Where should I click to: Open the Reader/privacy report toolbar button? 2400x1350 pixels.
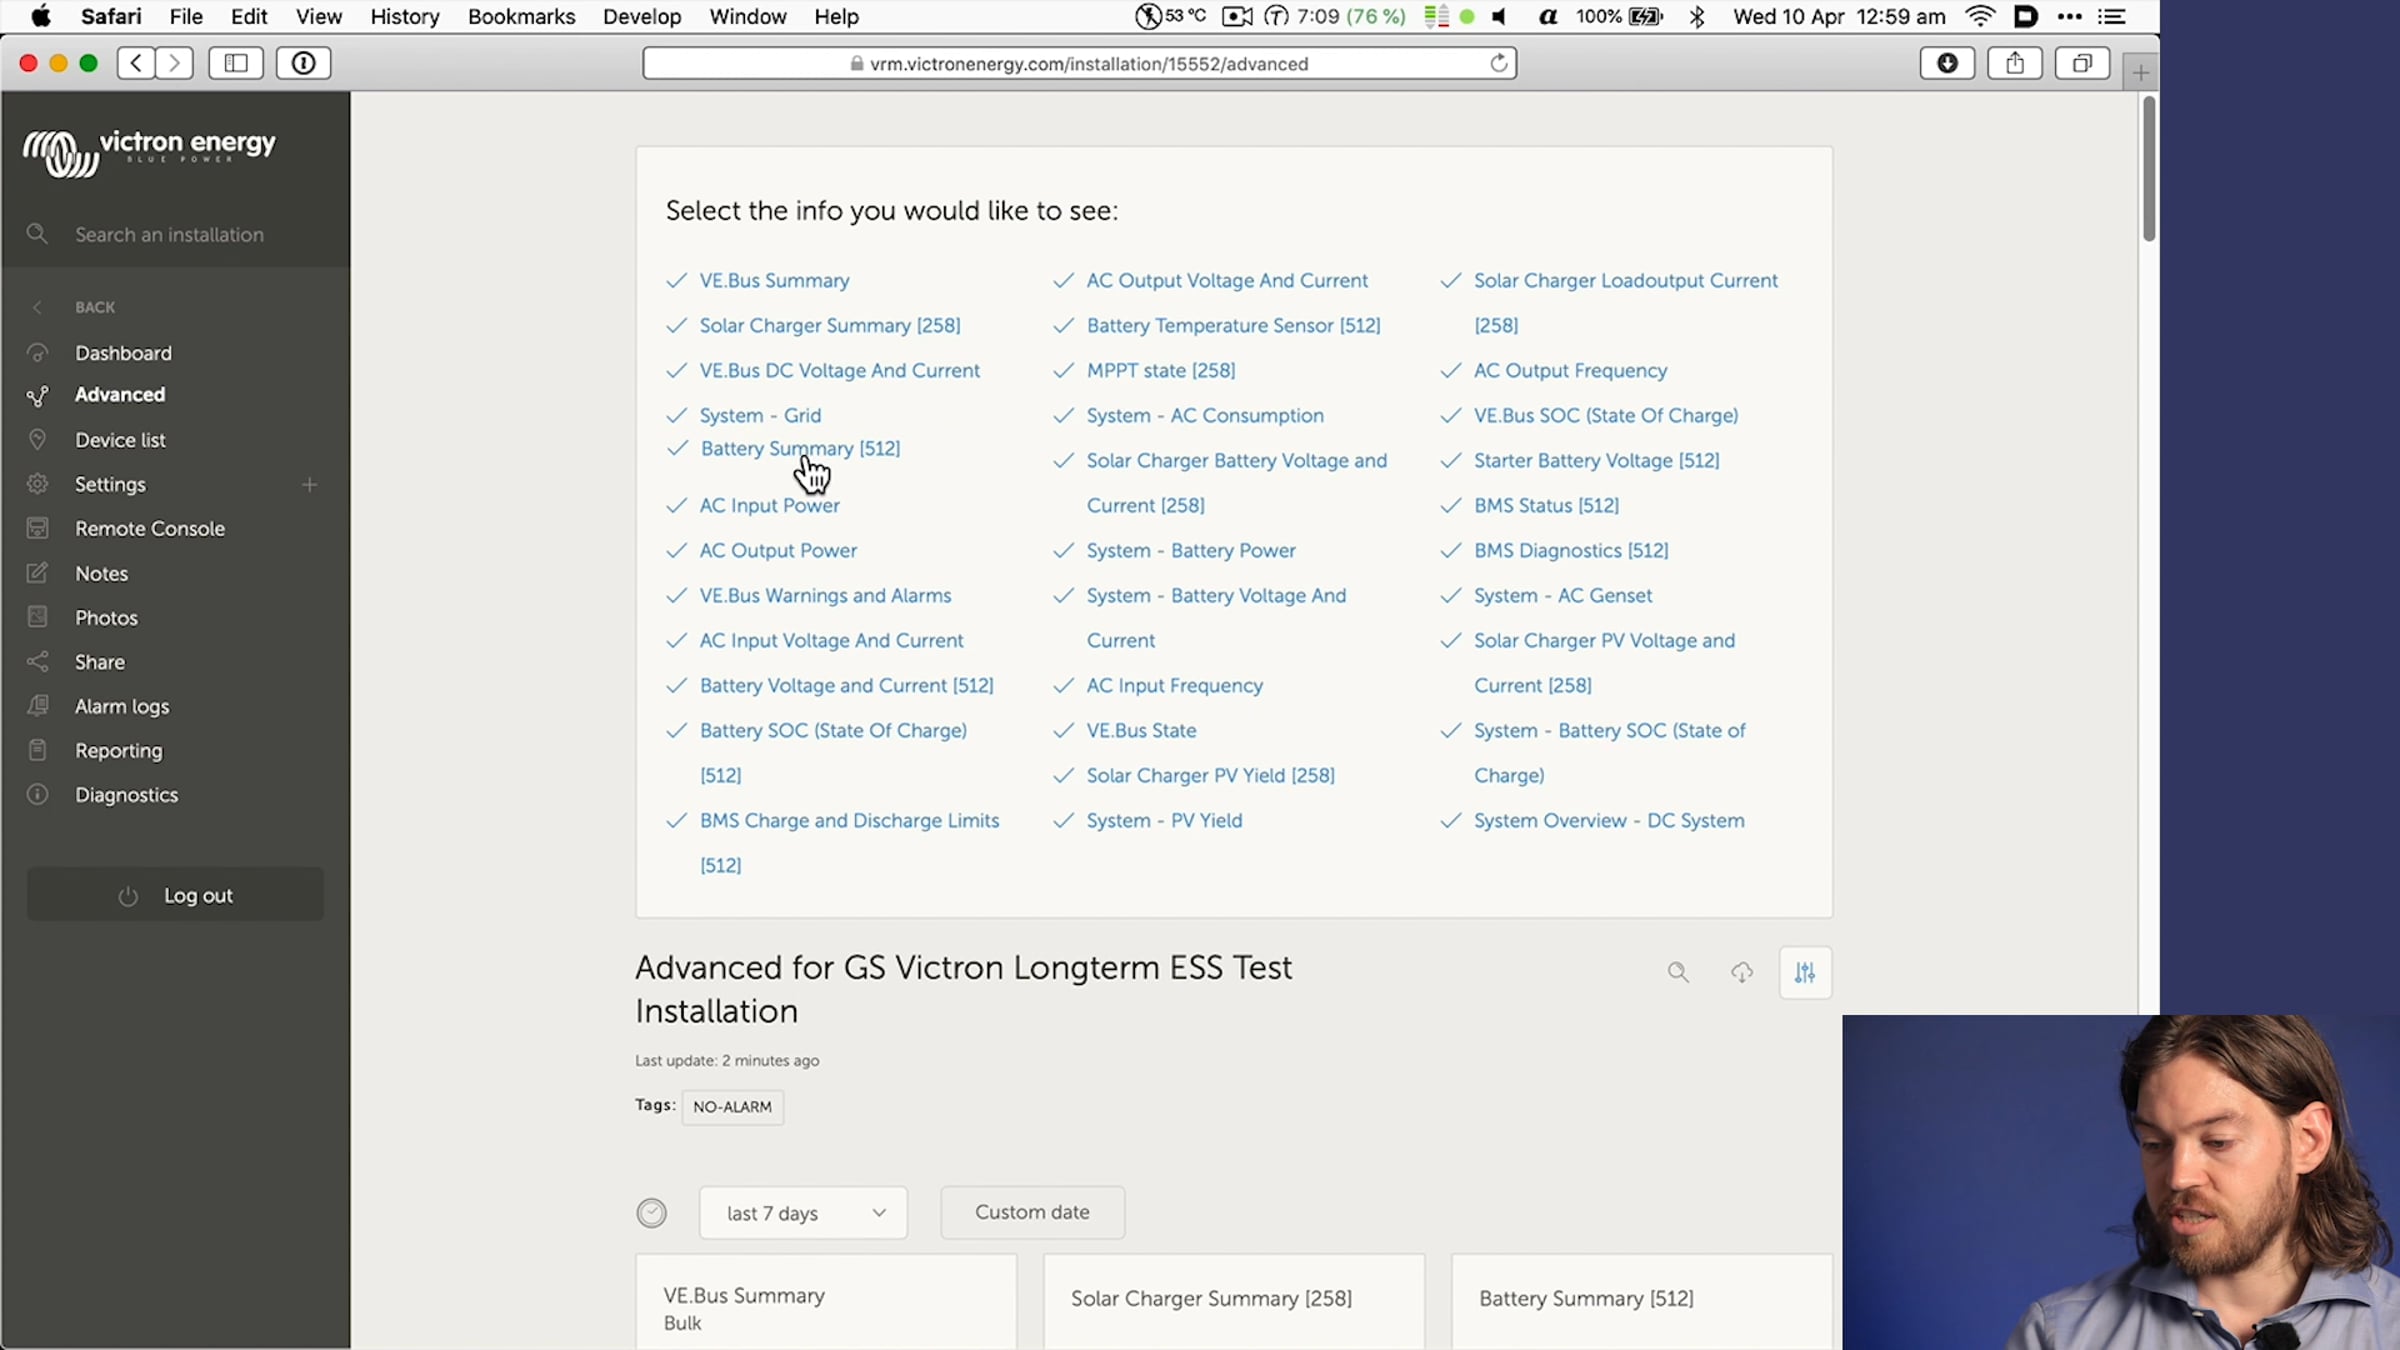click(303, 63)
